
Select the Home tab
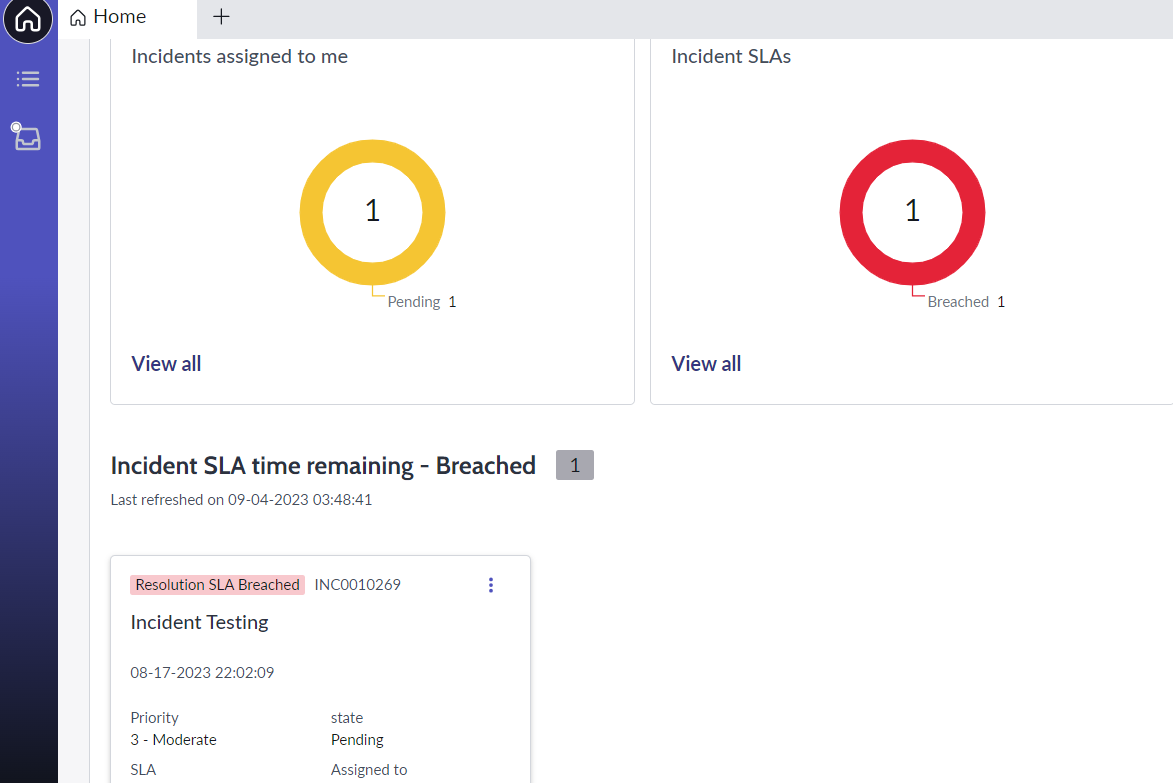pos(128,19)
